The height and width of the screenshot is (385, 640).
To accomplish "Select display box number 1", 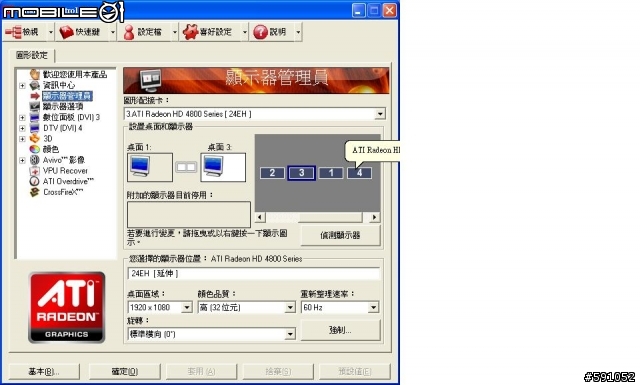I will tap(331, 173).
